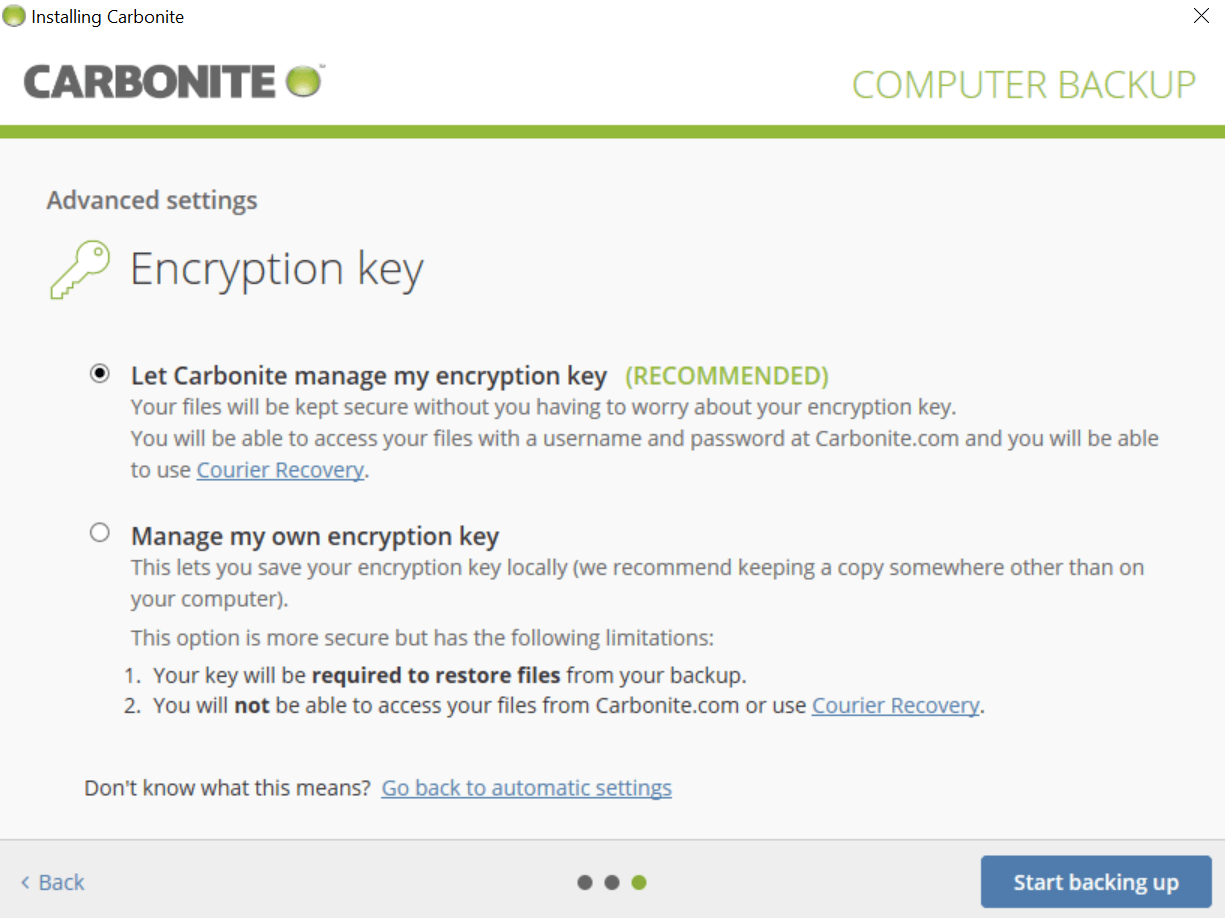Click the back chevron arrow beside Back
The image size is (1225, 918).
coord(24,882)
